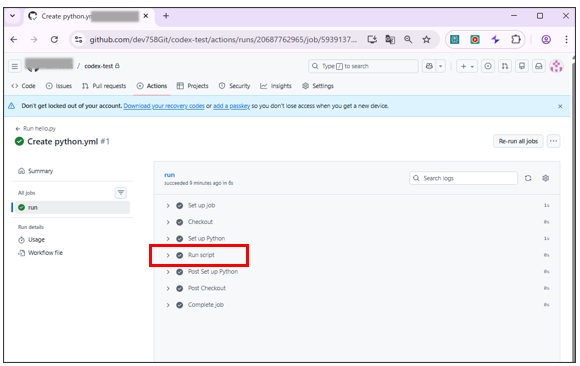Image resolution: width=580 pixels, height=366 pixels.
Task: Go to the Projects tab
Action: pos(193,86)
